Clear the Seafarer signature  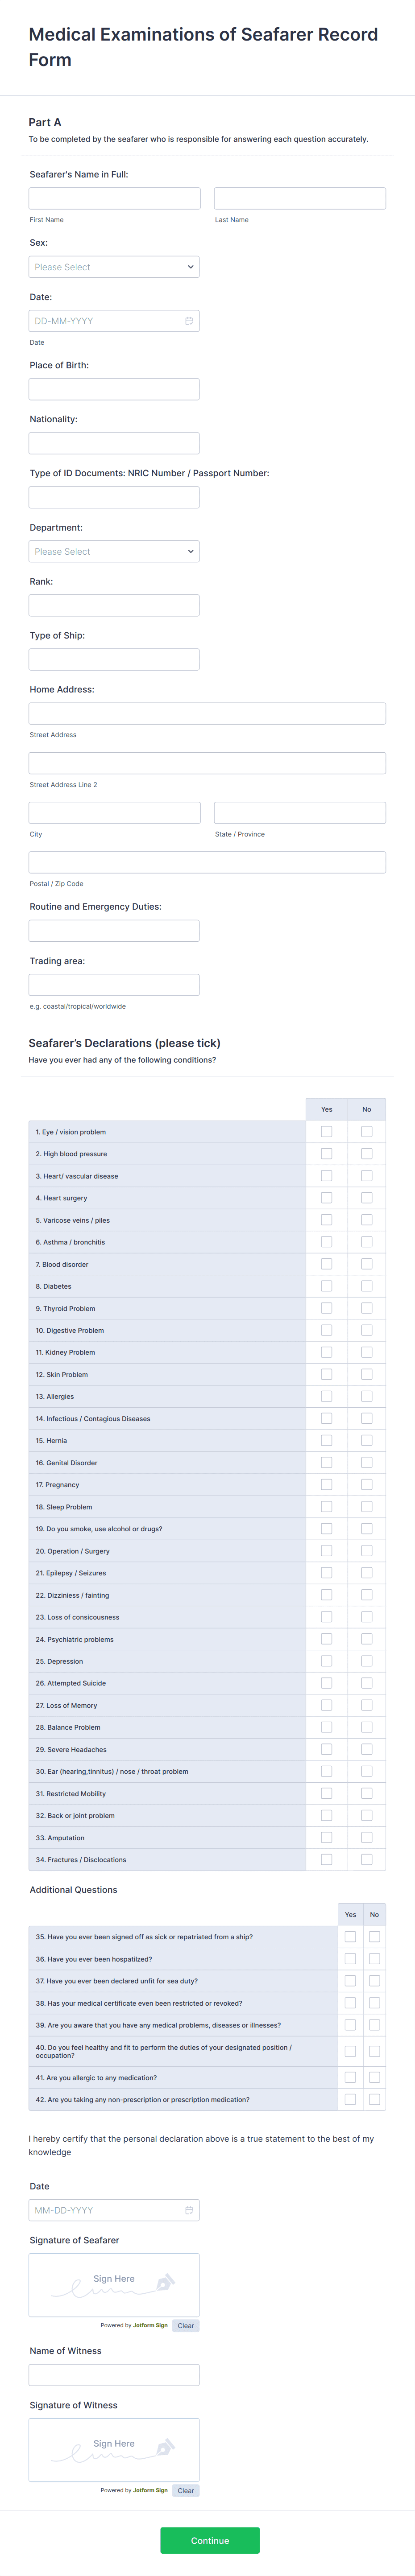click(x=186, y=2325)
